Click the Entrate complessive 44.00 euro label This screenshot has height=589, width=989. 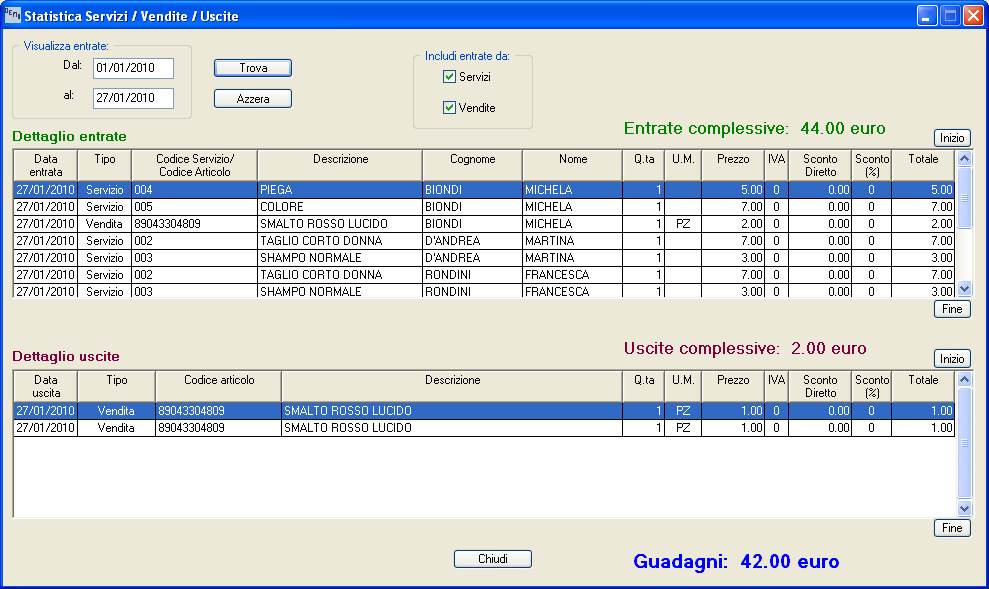click(754, 128)
